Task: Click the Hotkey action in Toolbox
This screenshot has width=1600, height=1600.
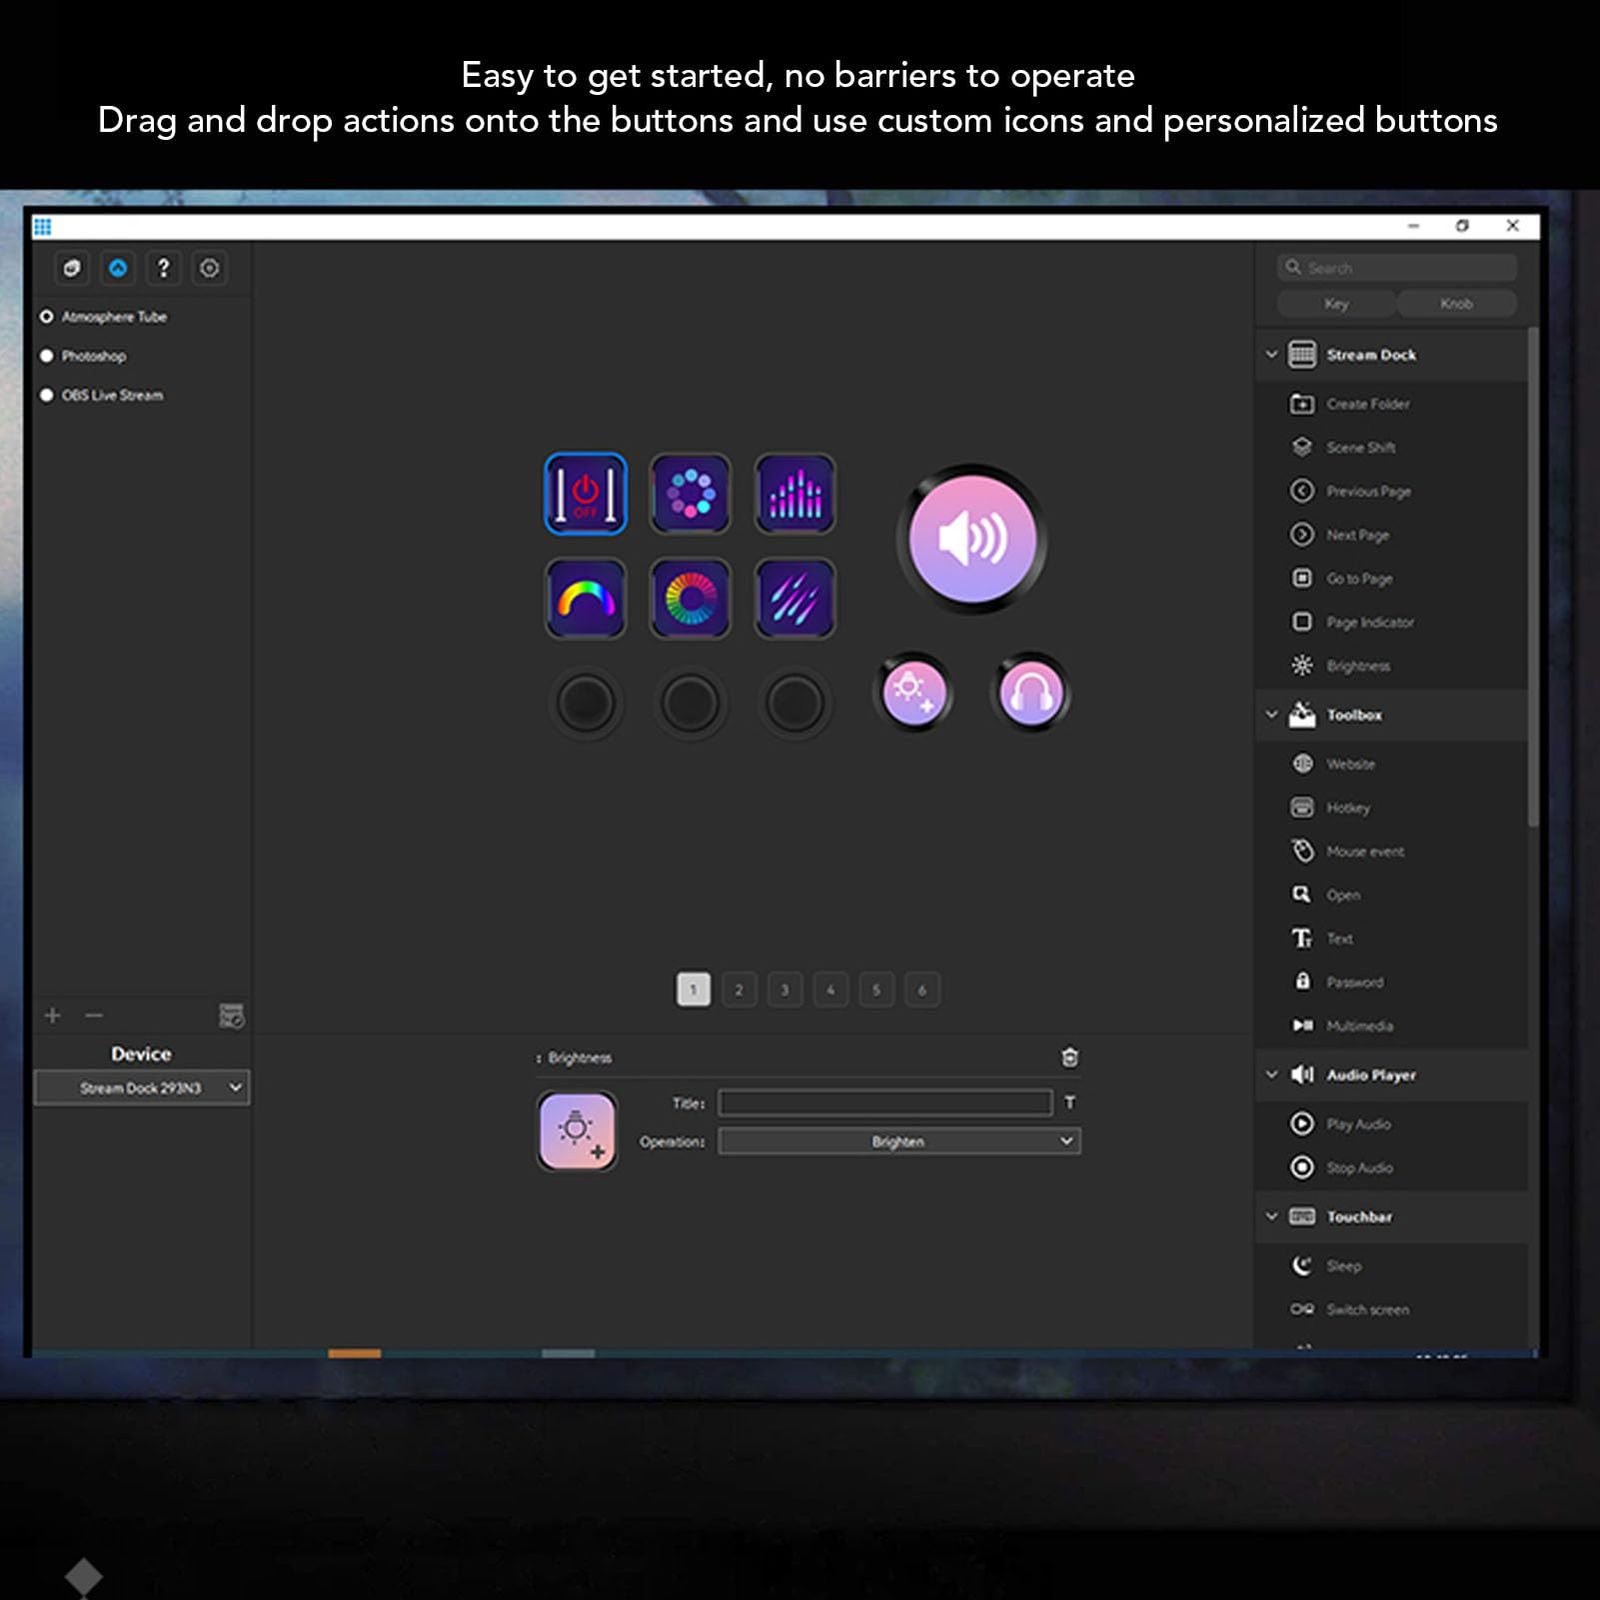Action: click(1347, 808)
